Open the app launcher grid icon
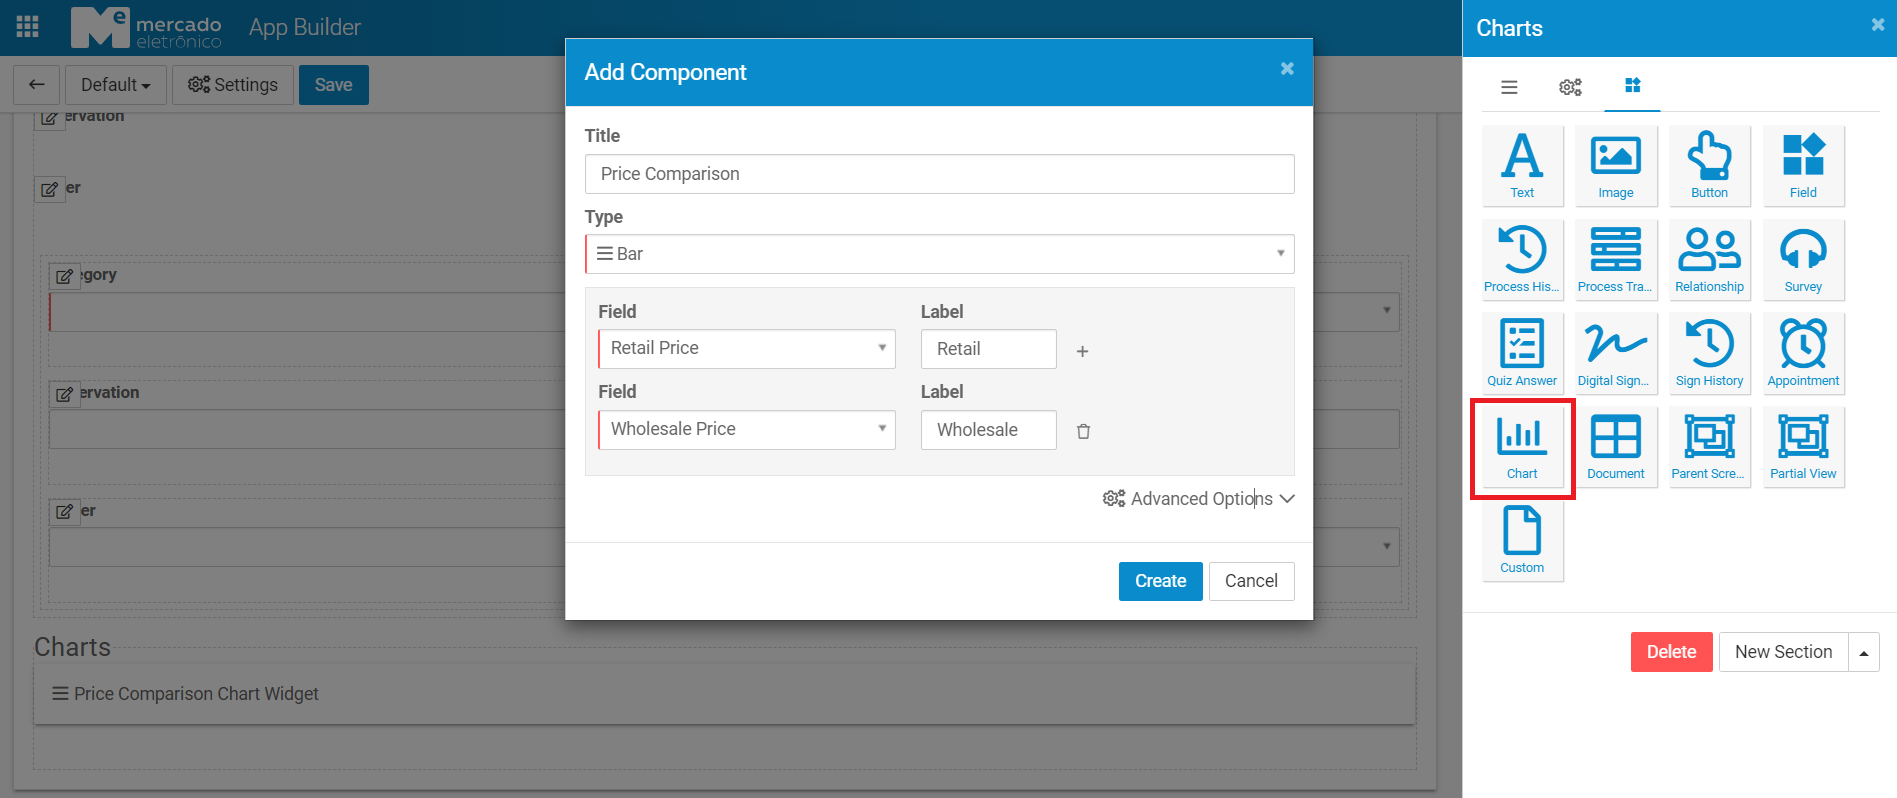 [28, 27]
